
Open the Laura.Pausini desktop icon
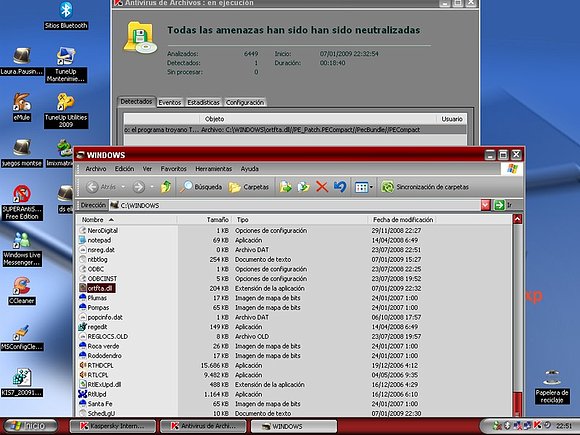tap(22, 61)
